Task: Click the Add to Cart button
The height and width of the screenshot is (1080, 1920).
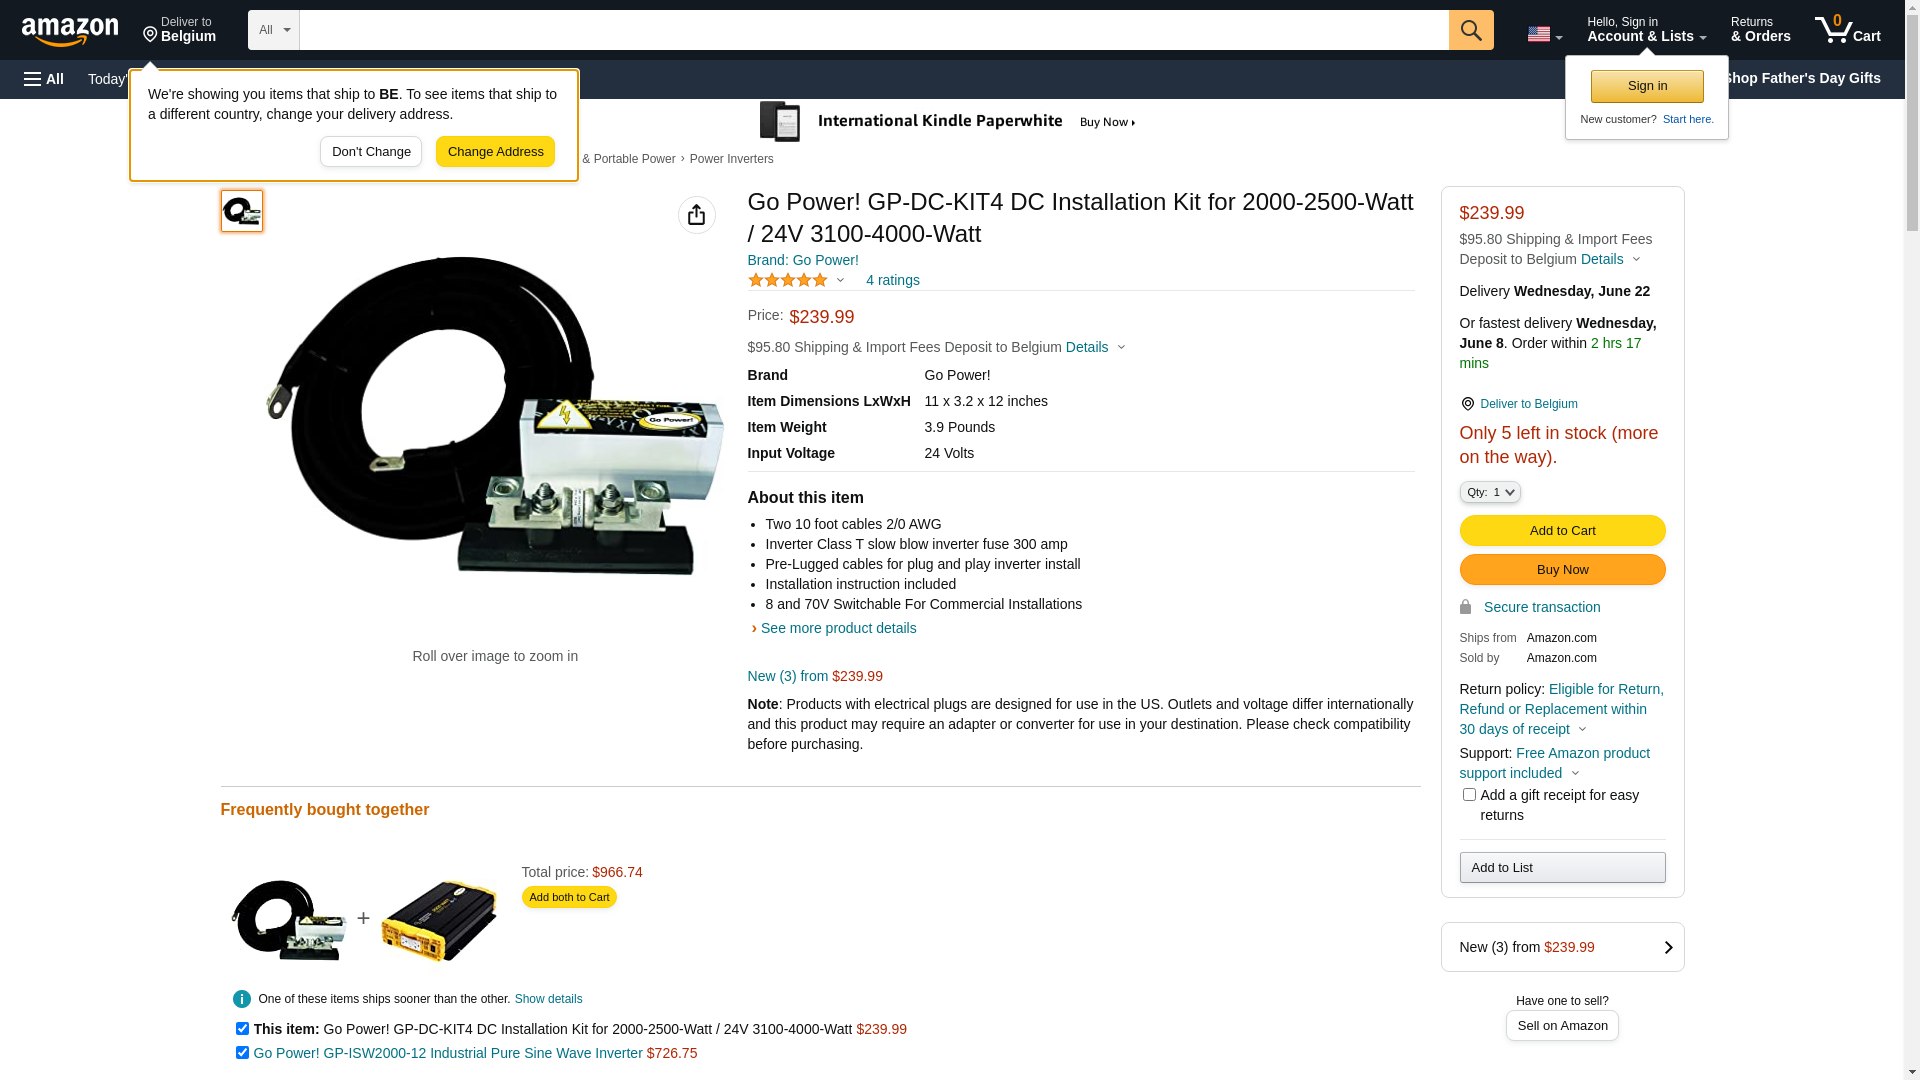Action: coord(1562,531)
